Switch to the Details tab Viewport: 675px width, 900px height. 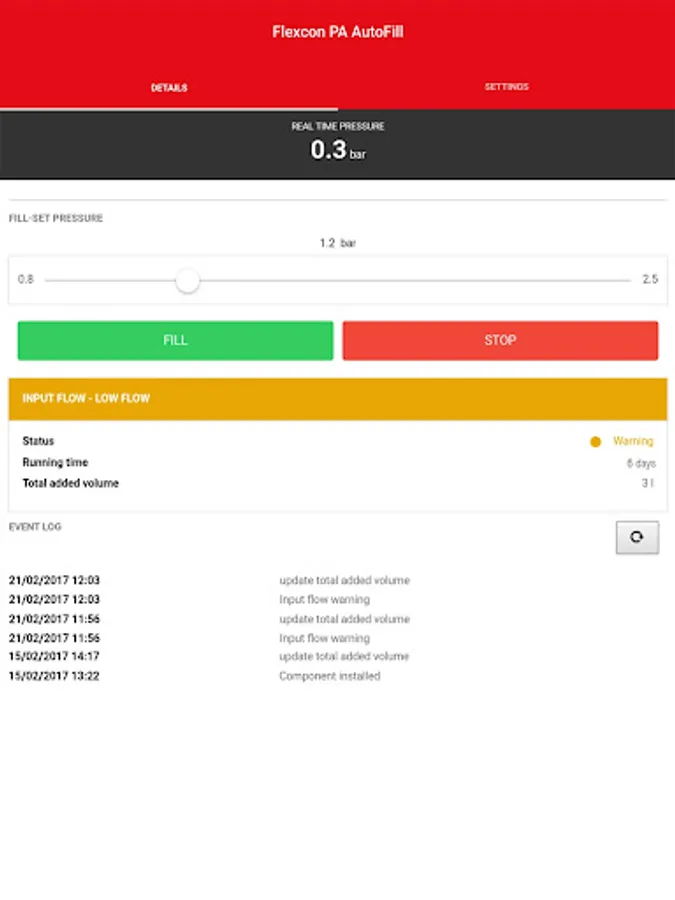169,87
